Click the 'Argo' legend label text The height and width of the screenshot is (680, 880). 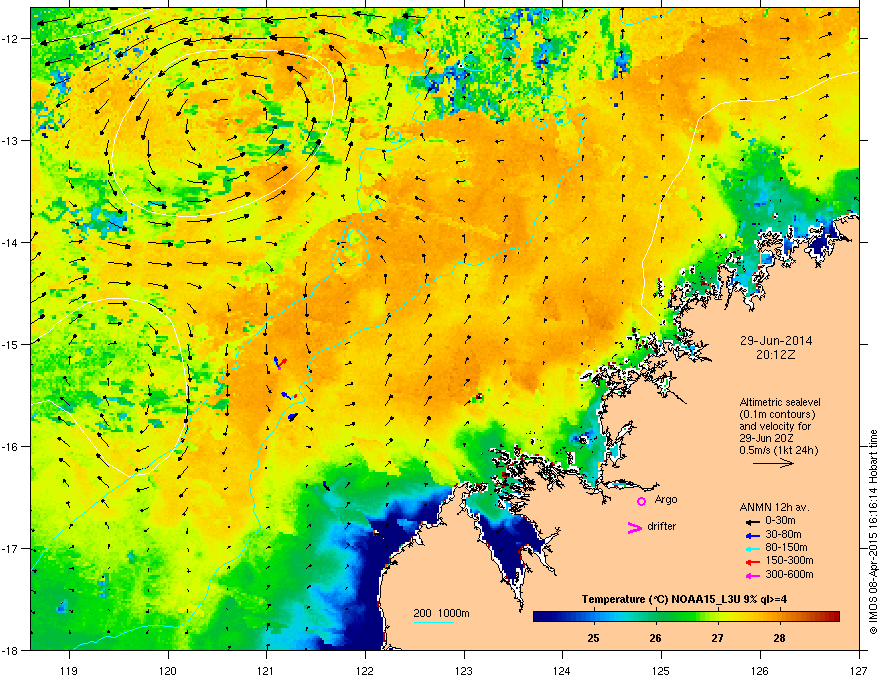(x=666, y=499)
